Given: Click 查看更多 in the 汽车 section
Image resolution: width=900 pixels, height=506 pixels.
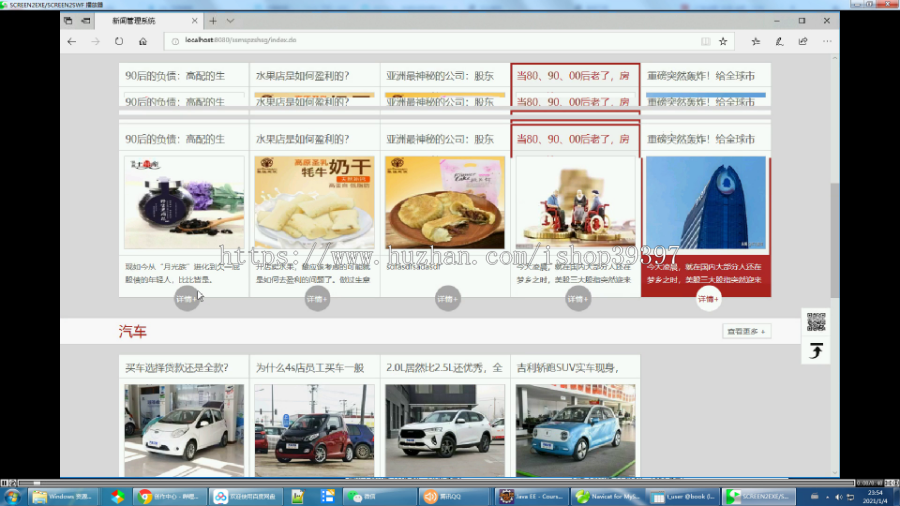Looking at the screenshot, I should (x=746, y=332).
